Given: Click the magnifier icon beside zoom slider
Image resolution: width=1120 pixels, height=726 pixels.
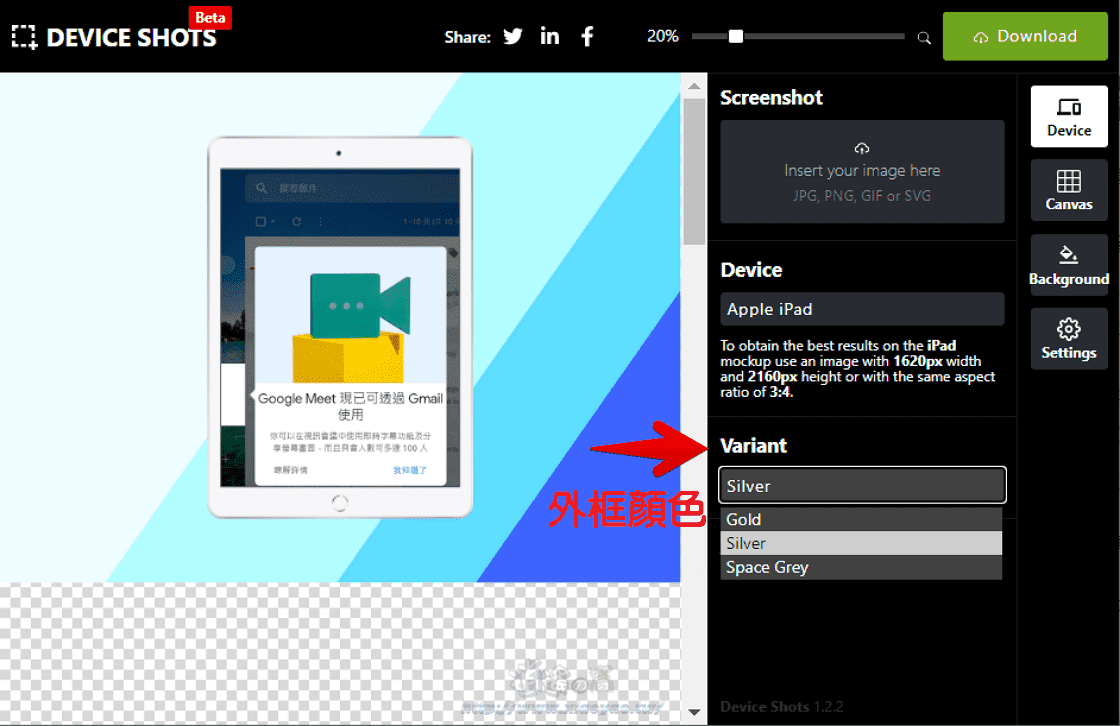Looking at the screenshot, I should [x=924, y=38].
